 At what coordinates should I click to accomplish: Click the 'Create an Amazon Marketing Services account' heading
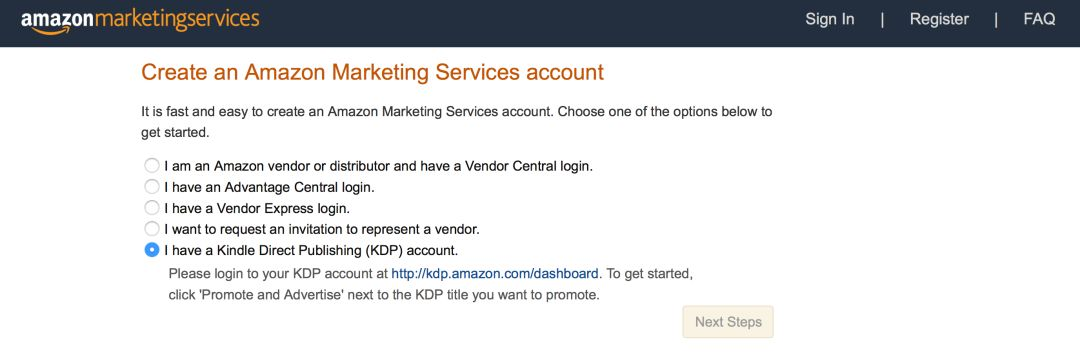[x=373, y=72]
